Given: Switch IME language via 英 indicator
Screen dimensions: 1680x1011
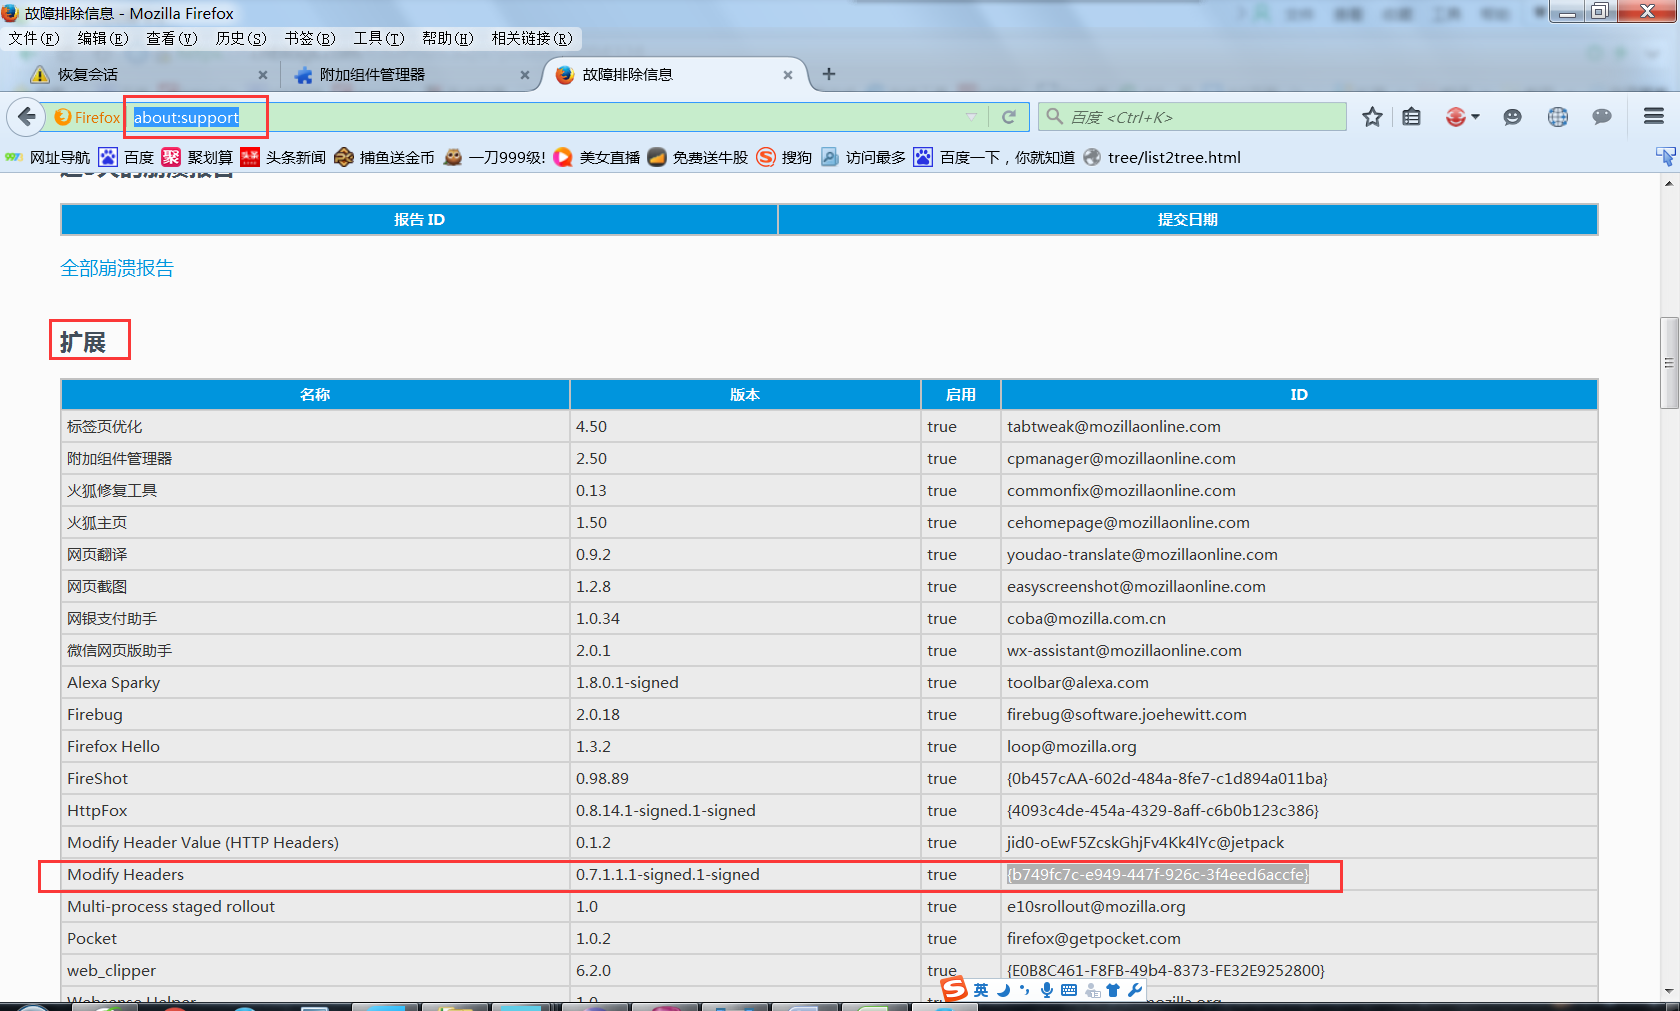Looking at the screenshot, I should pos(981,990).
